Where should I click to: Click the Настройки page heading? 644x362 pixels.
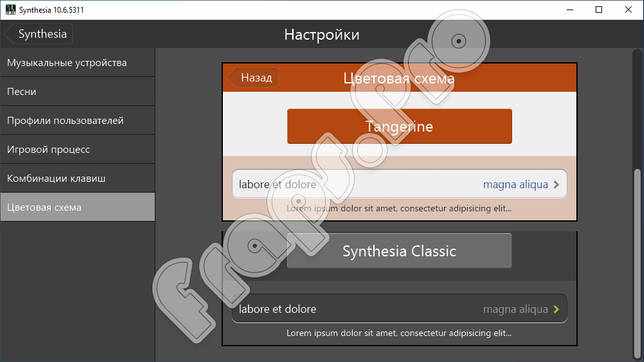322,35
